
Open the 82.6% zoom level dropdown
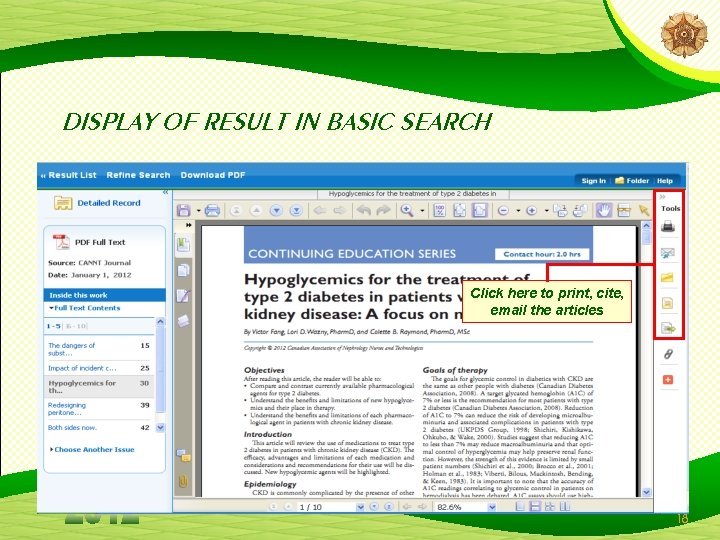(492, 507)
